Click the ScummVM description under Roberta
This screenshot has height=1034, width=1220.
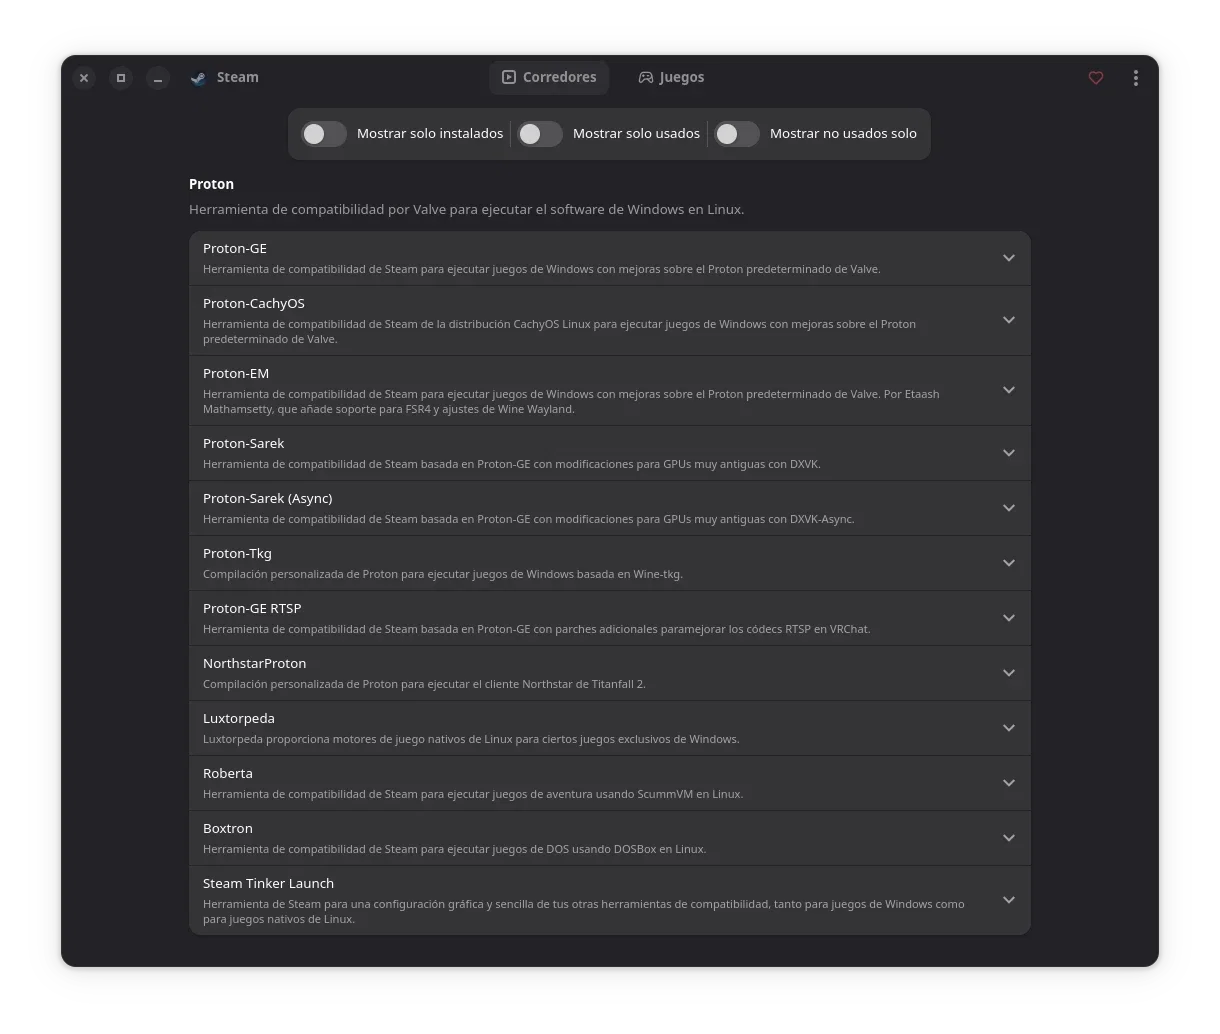473,794
